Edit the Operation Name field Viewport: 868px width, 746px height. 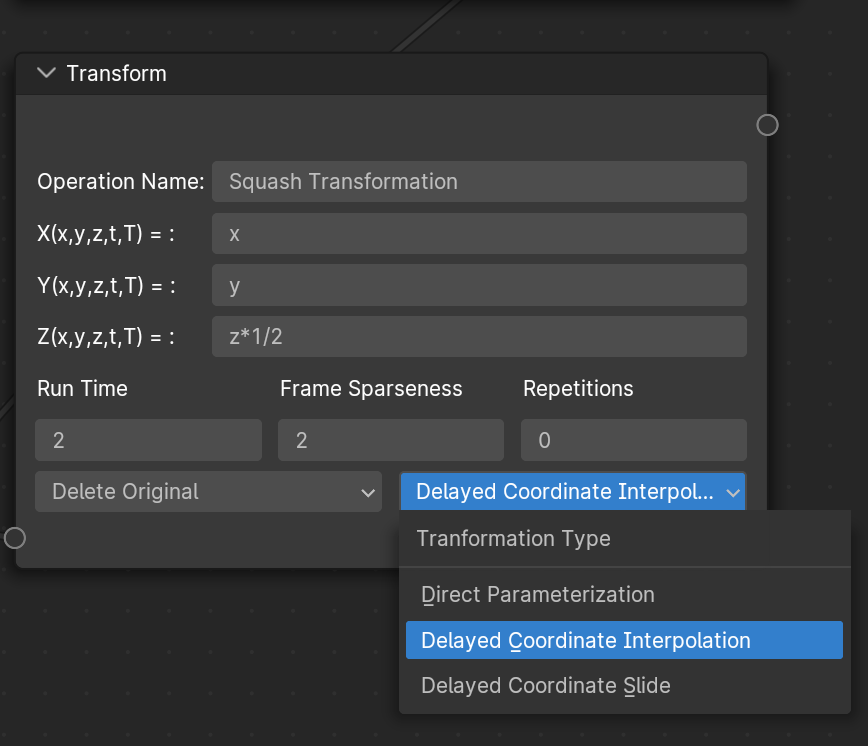(479, 182)
